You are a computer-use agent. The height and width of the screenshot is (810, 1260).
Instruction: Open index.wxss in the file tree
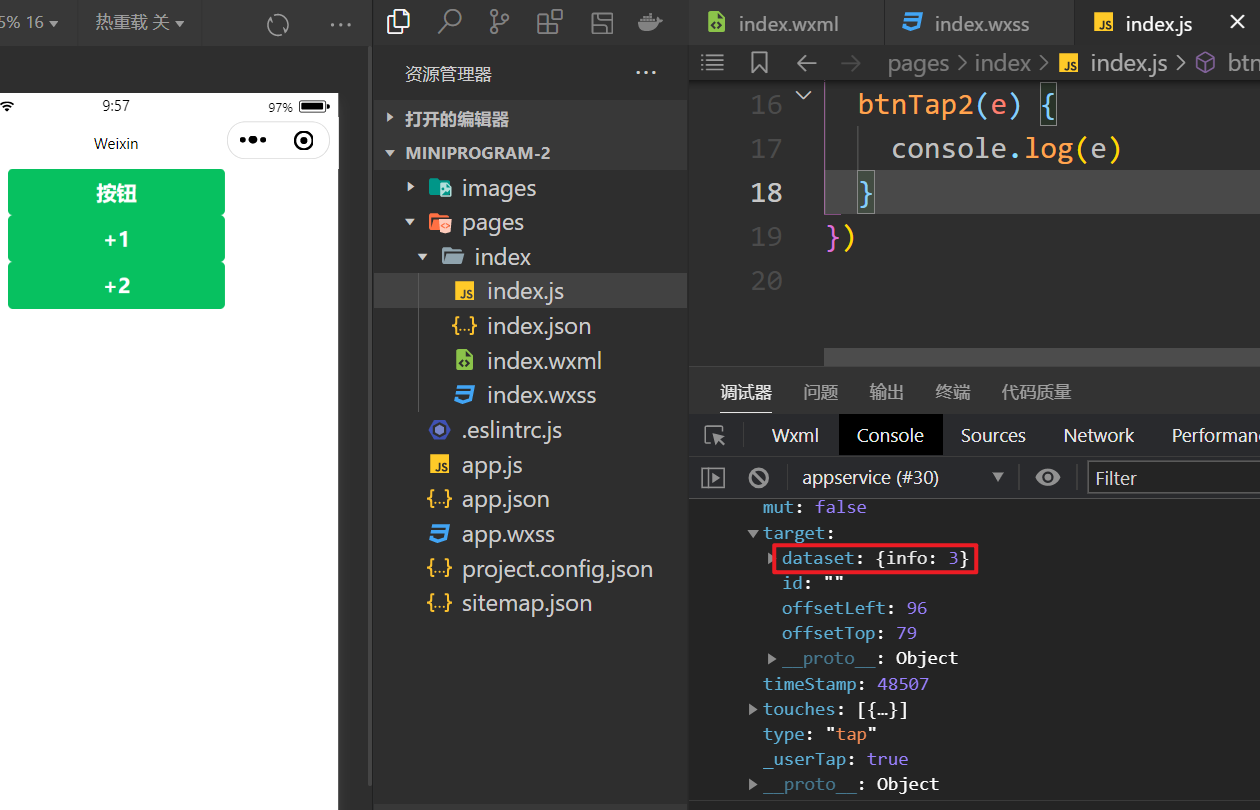tap(530, 395)
